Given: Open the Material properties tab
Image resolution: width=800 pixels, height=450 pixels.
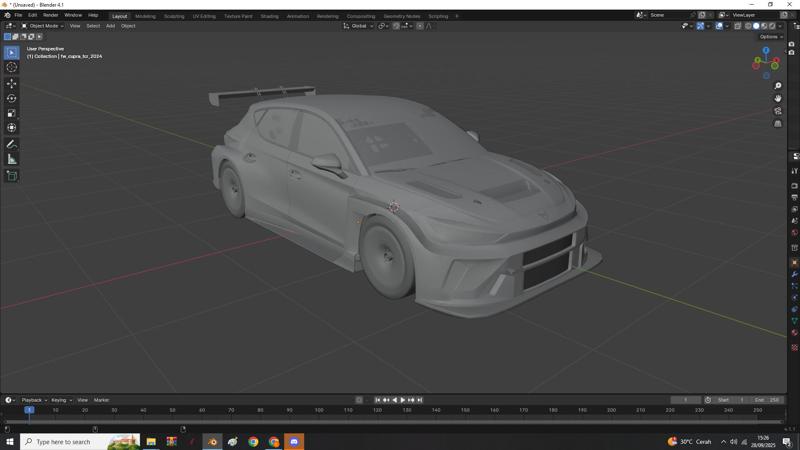Looking at the screenshot, I should [x=794, y=333].
